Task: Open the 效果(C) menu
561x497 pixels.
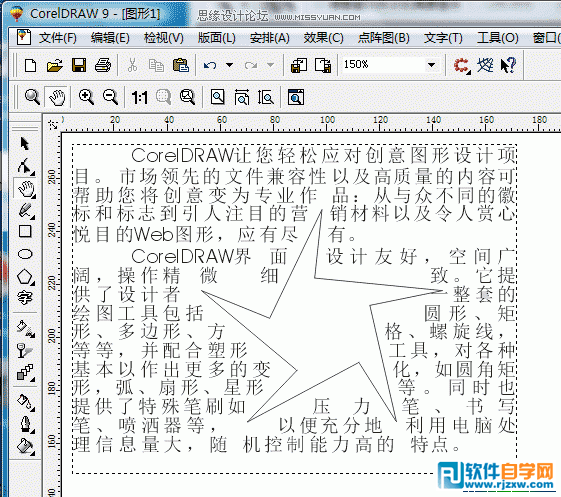Action: [x=323, y=38]
